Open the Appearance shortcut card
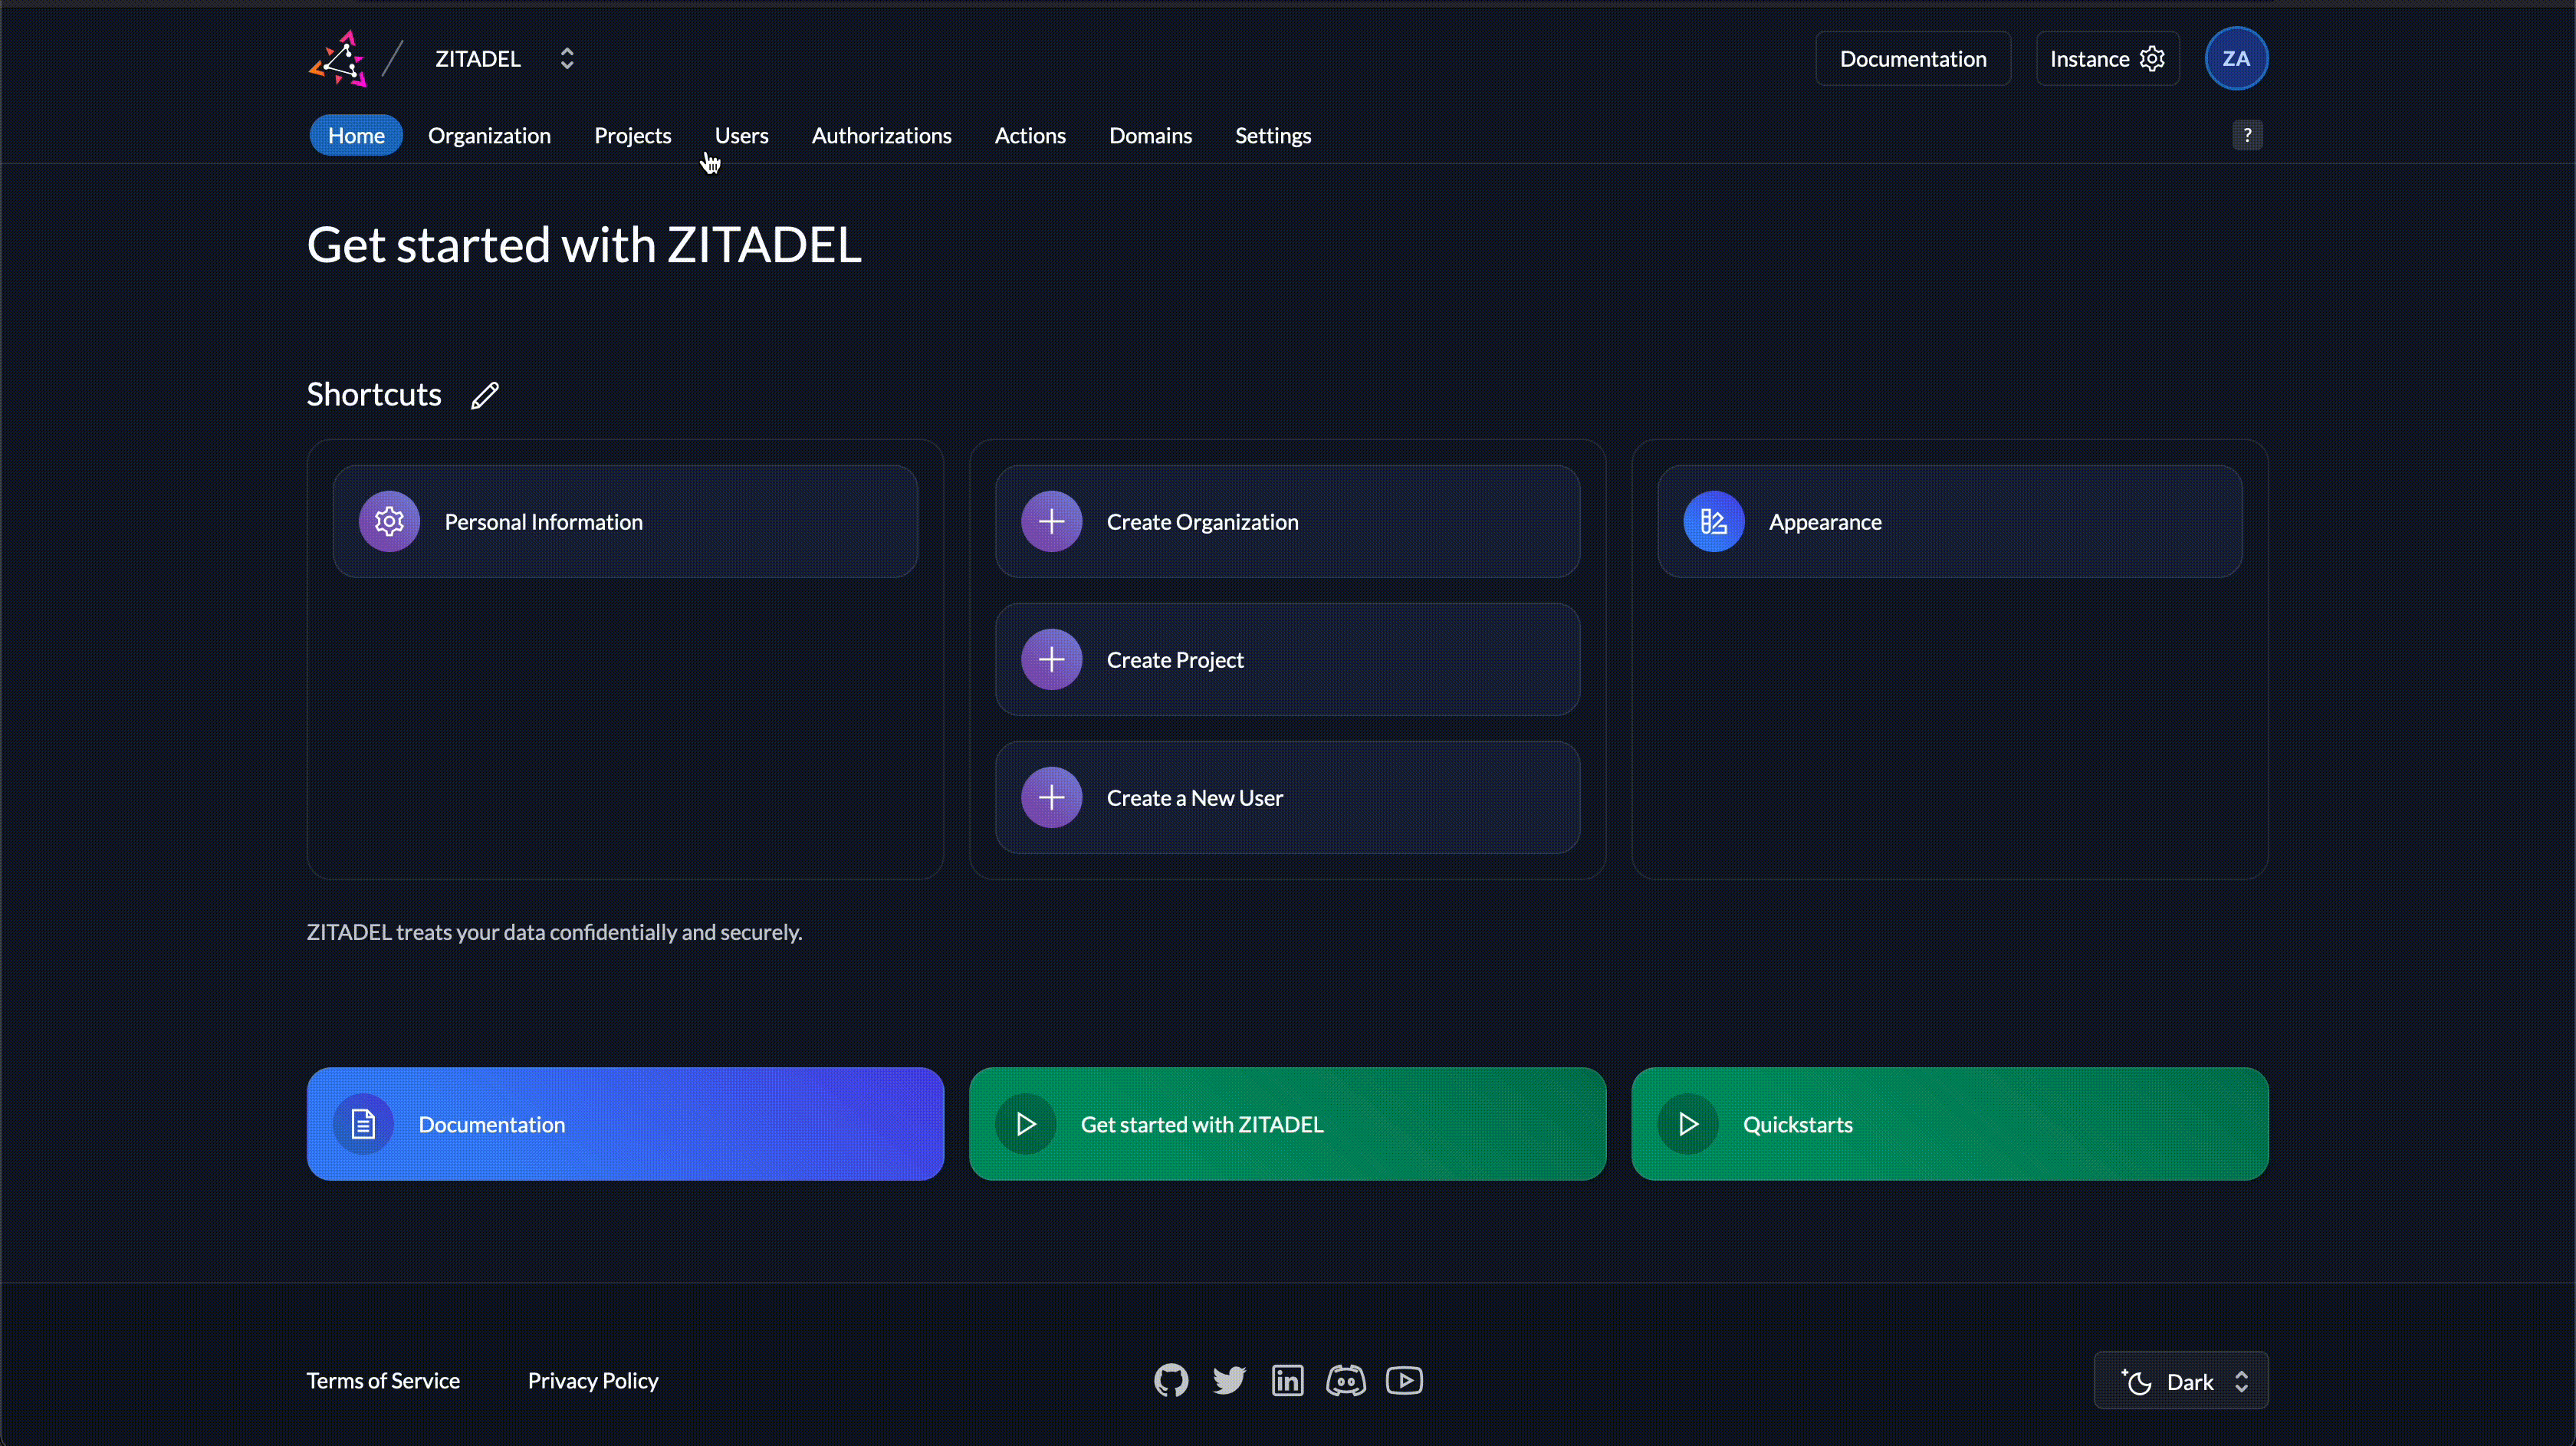 click(1949, 522)
